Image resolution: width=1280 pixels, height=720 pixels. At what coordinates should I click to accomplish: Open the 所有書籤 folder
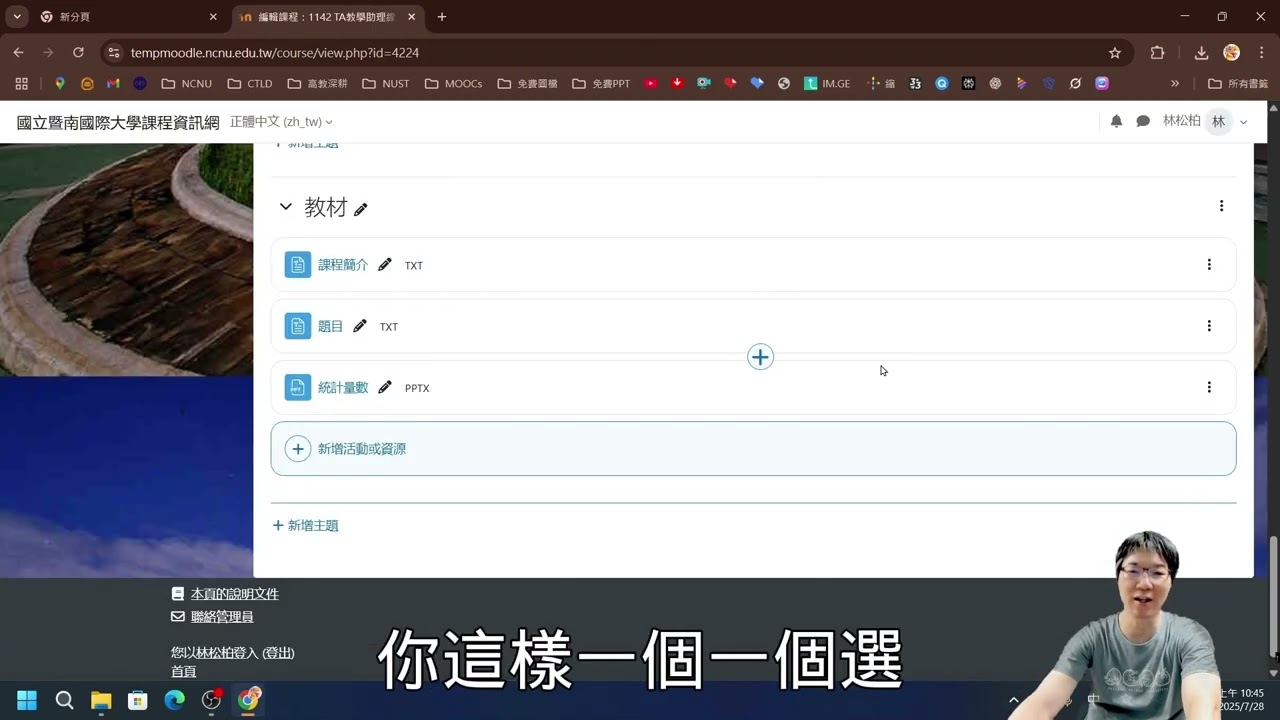point(1238,84)
